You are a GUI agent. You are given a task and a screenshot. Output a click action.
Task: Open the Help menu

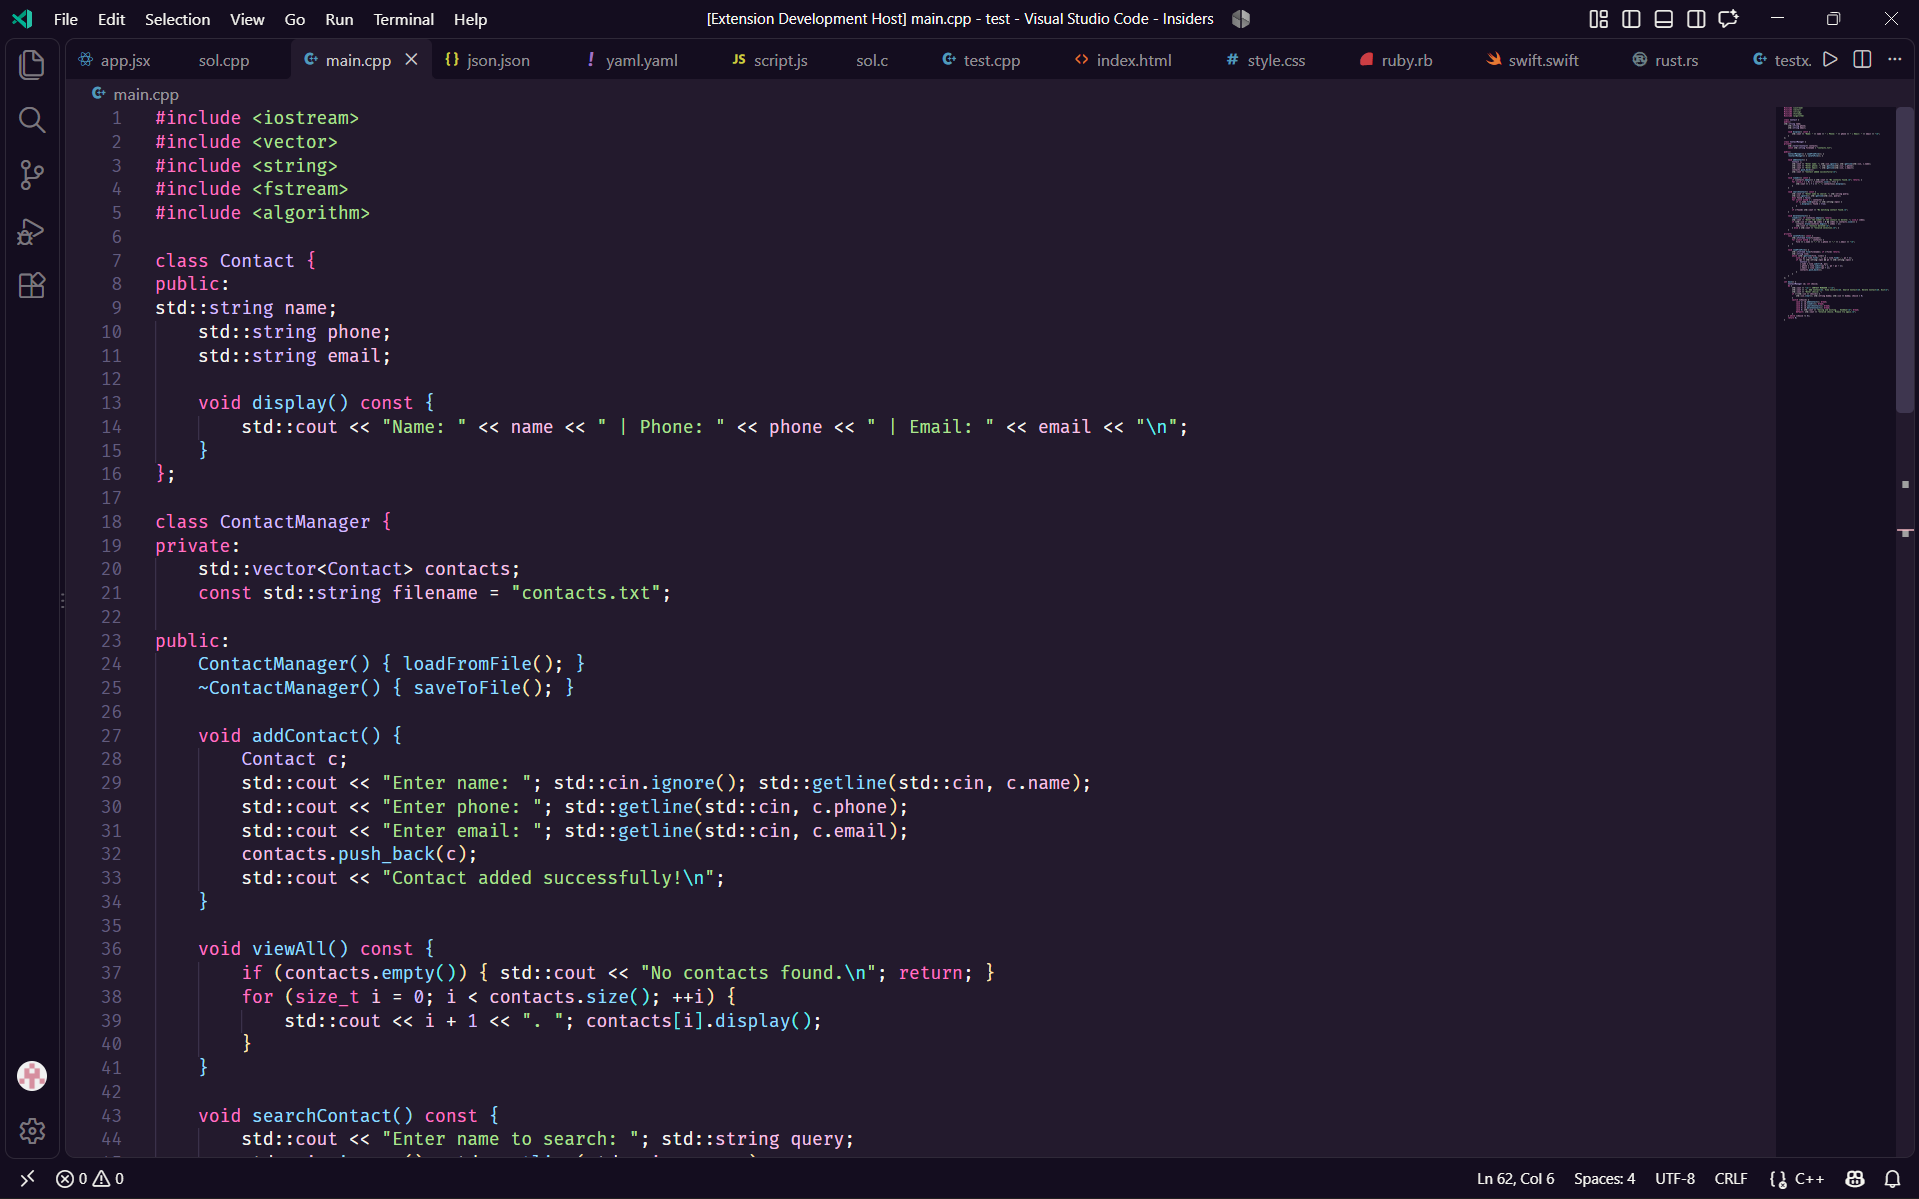tap(470, 19)
